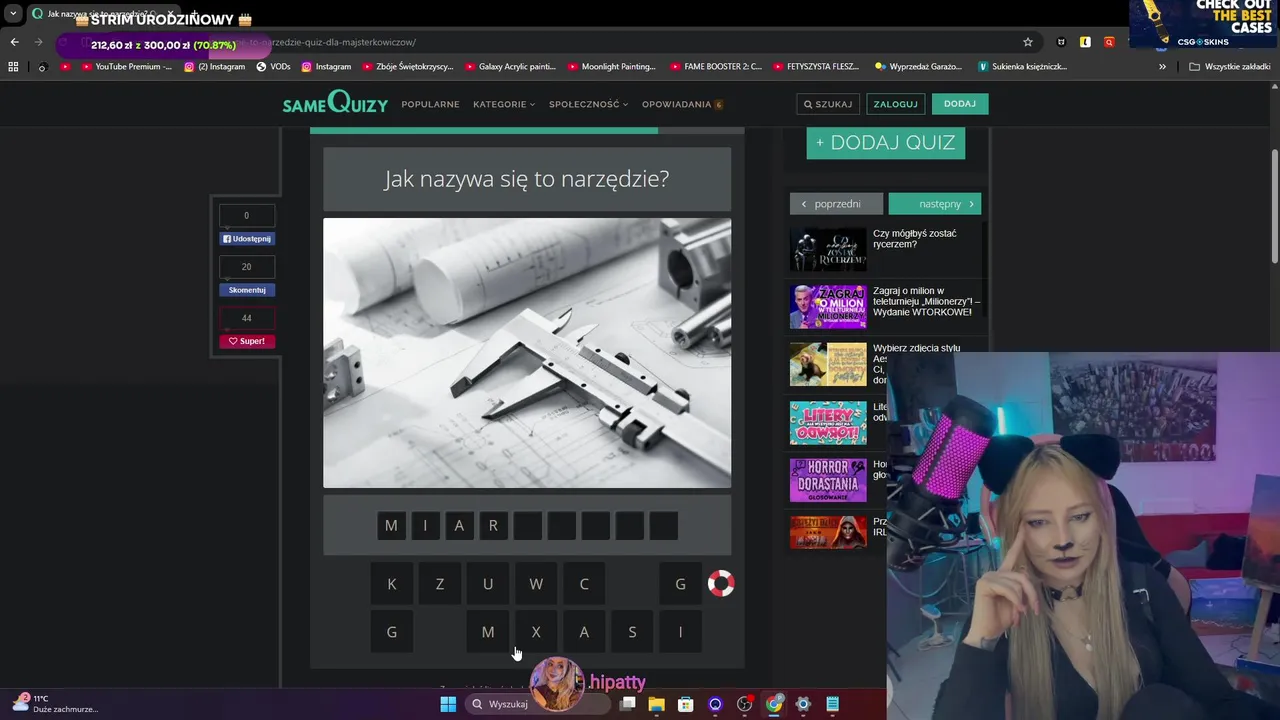The image size is (1280, 720).
Task: Open Settings gear in taskbar
Action: pos(803,704)
